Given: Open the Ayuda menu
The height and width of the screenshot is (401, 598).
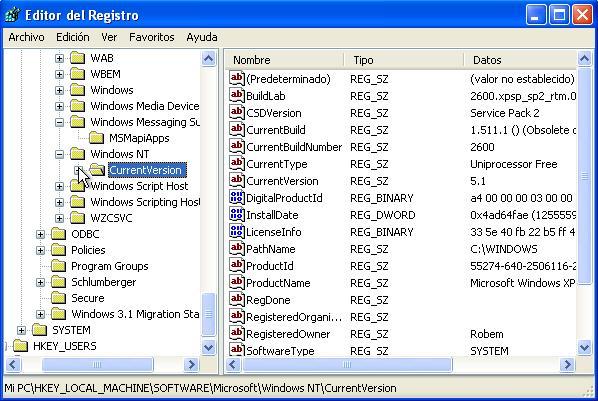Looking at the screenshot, I should click(202, 37).
